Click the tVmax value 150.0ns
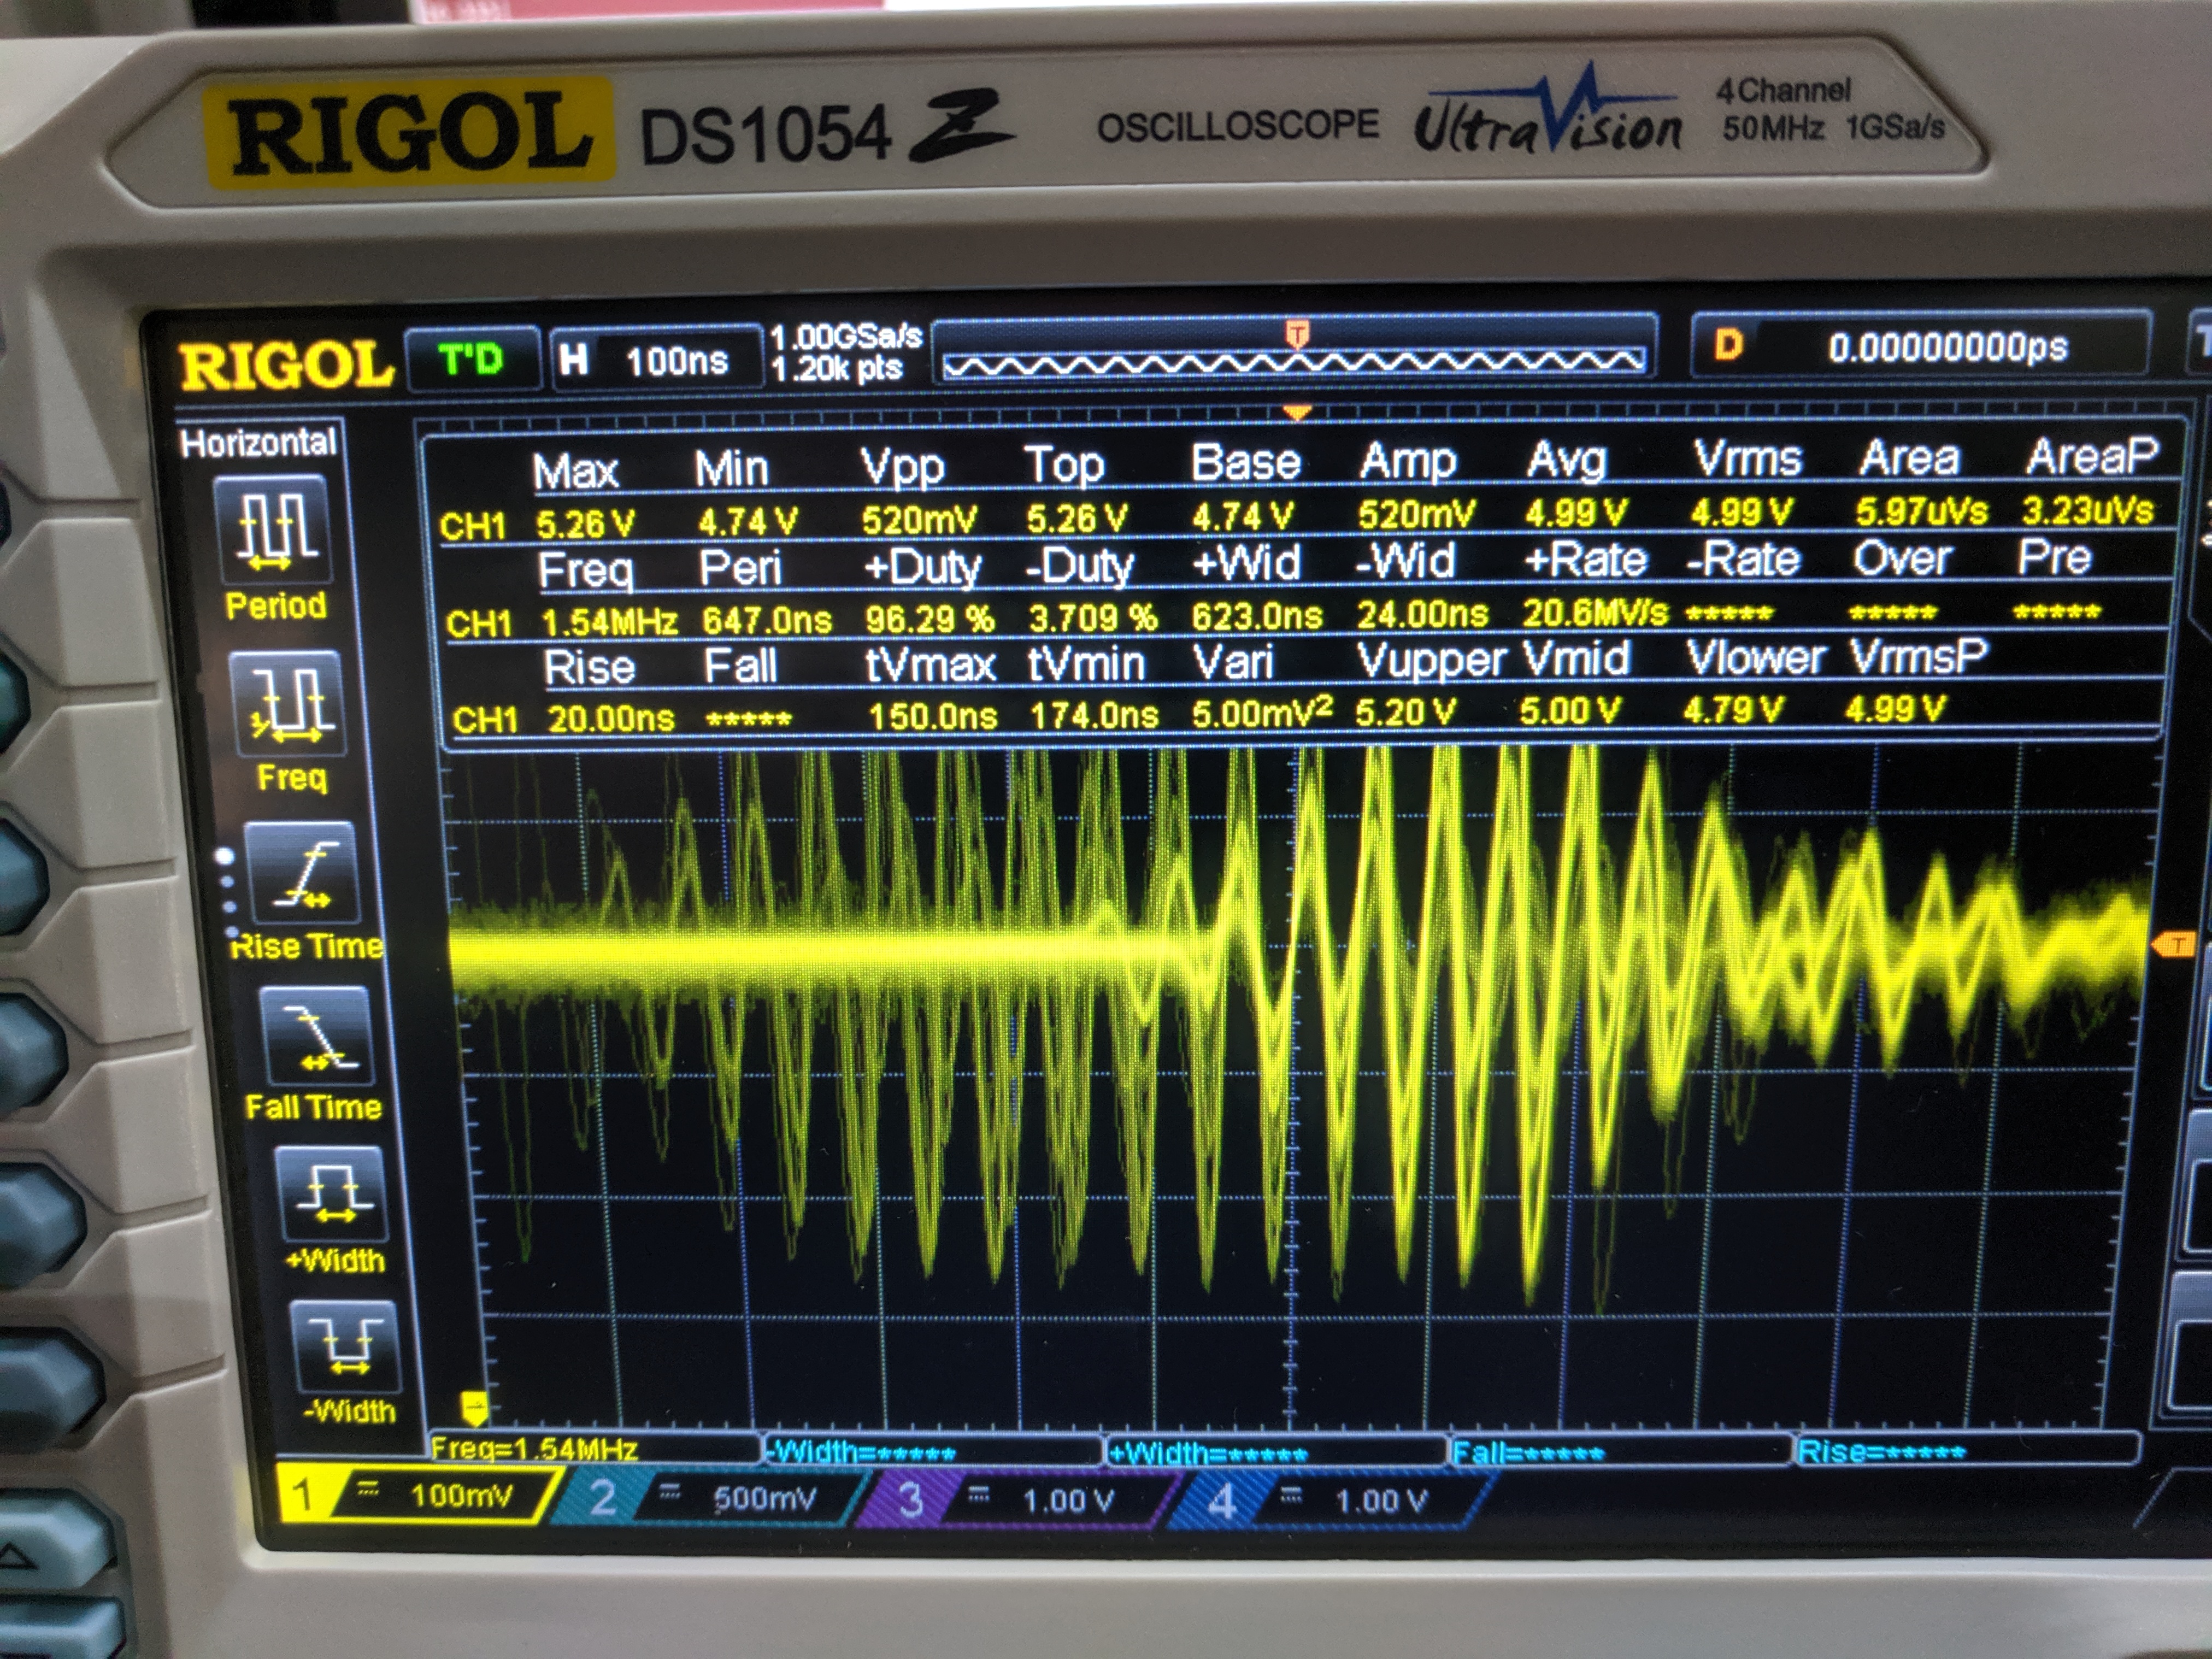This screenshot has width=2212, height=1659. (932, 716)
